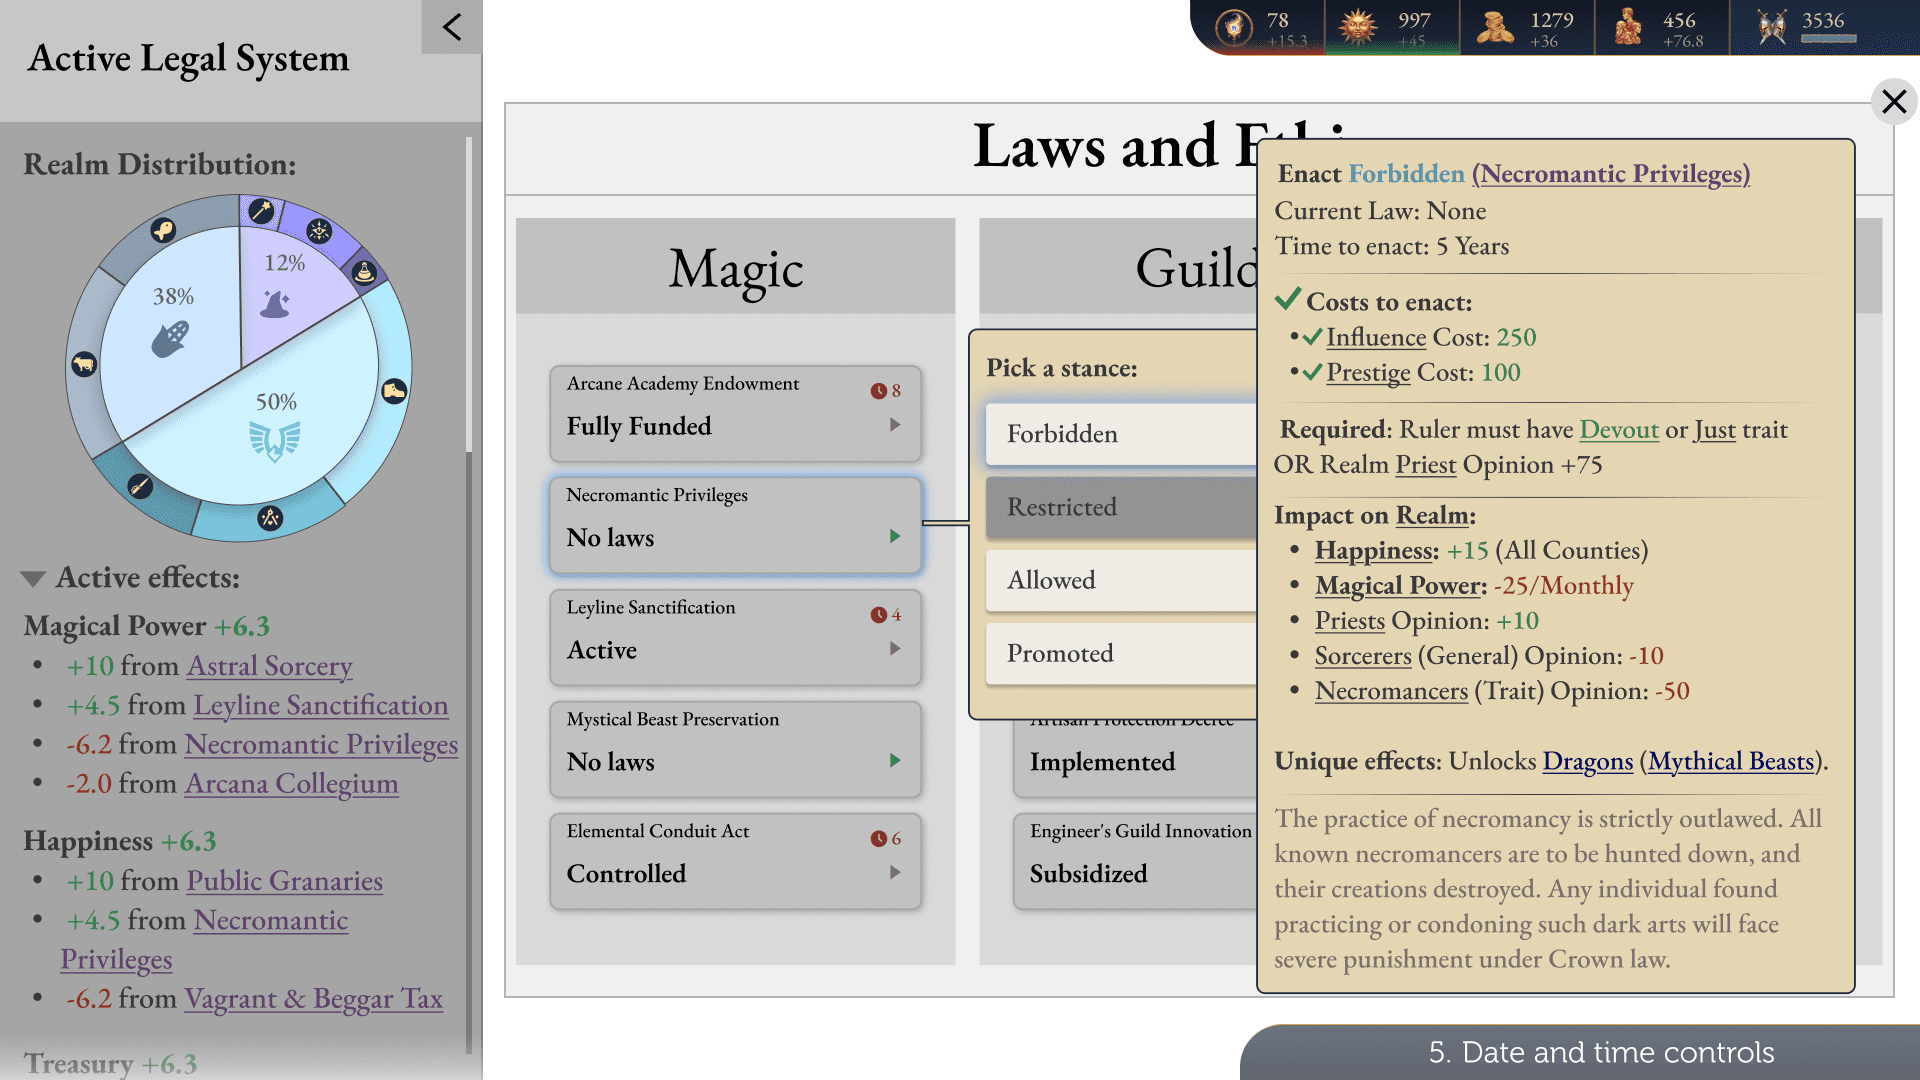Click the fish icon on distribution ring
Image resolution: width=1920 pixels, height=1080 pixels.
coord(163,231)
